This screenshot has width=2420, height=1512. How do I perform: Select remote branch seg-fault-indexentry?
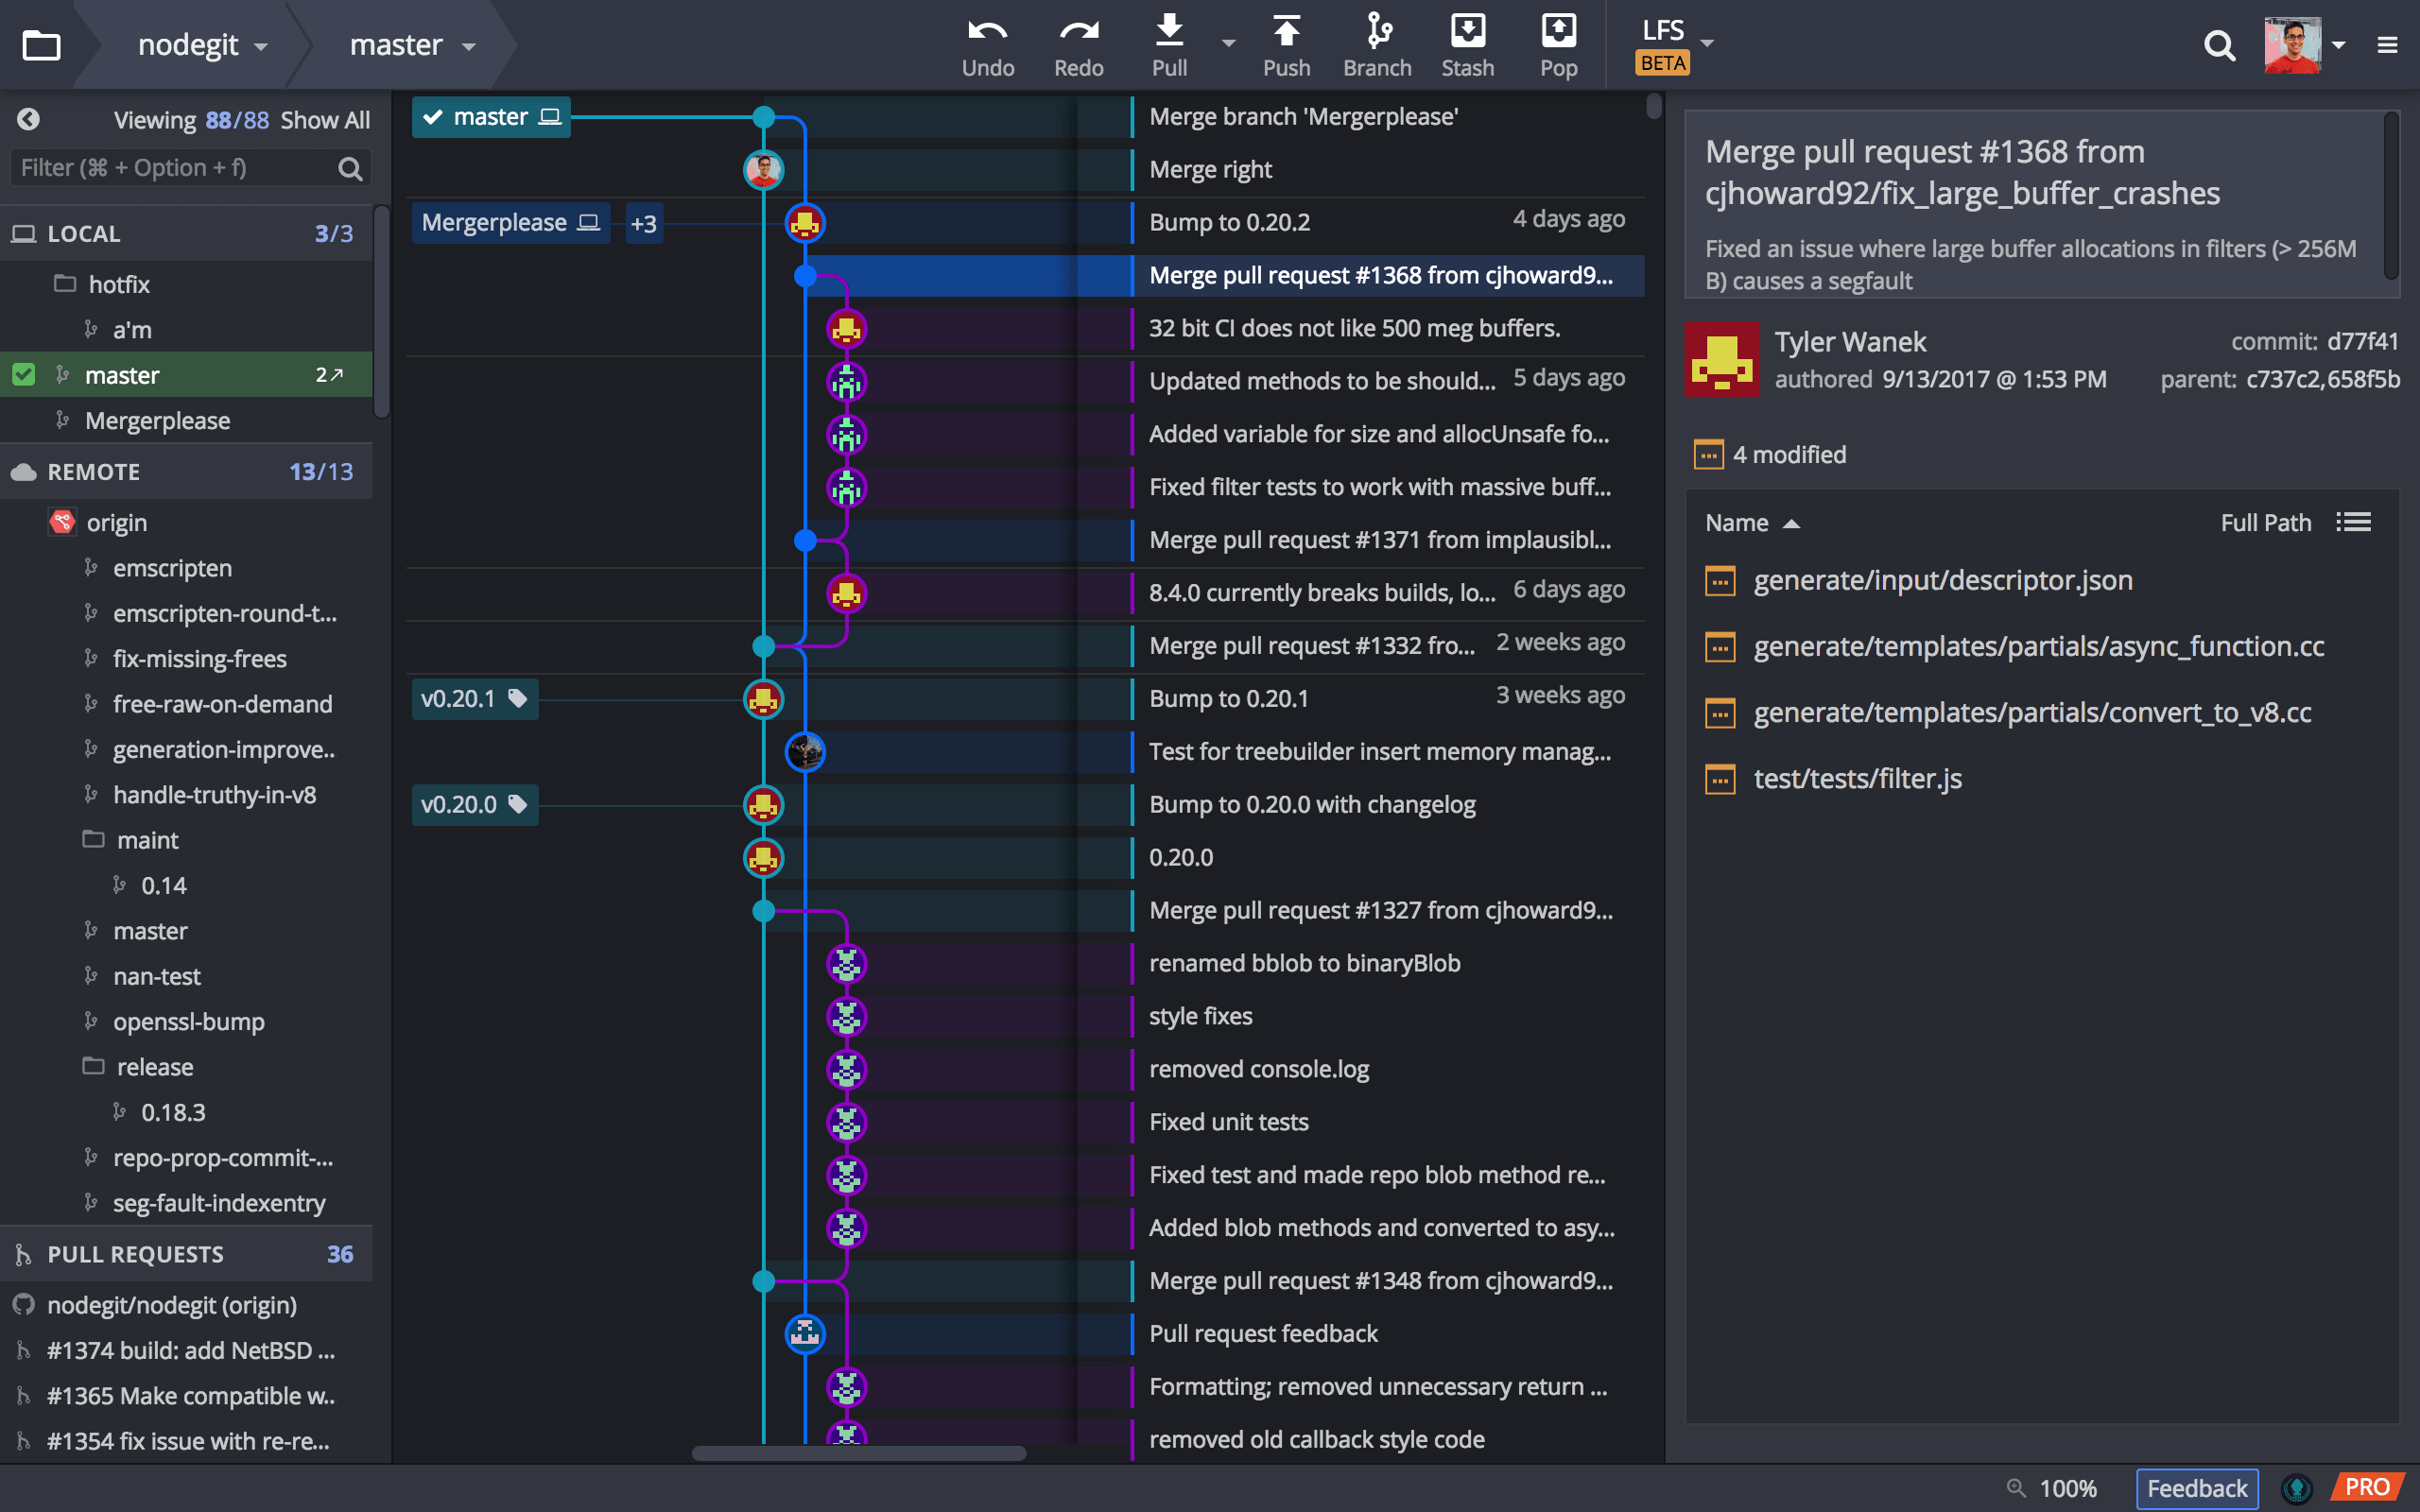(219, 1203)
